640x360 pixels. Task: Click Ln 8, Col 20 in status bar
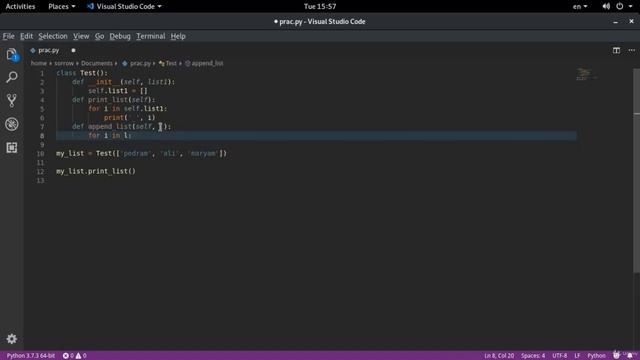click(499, 356)
